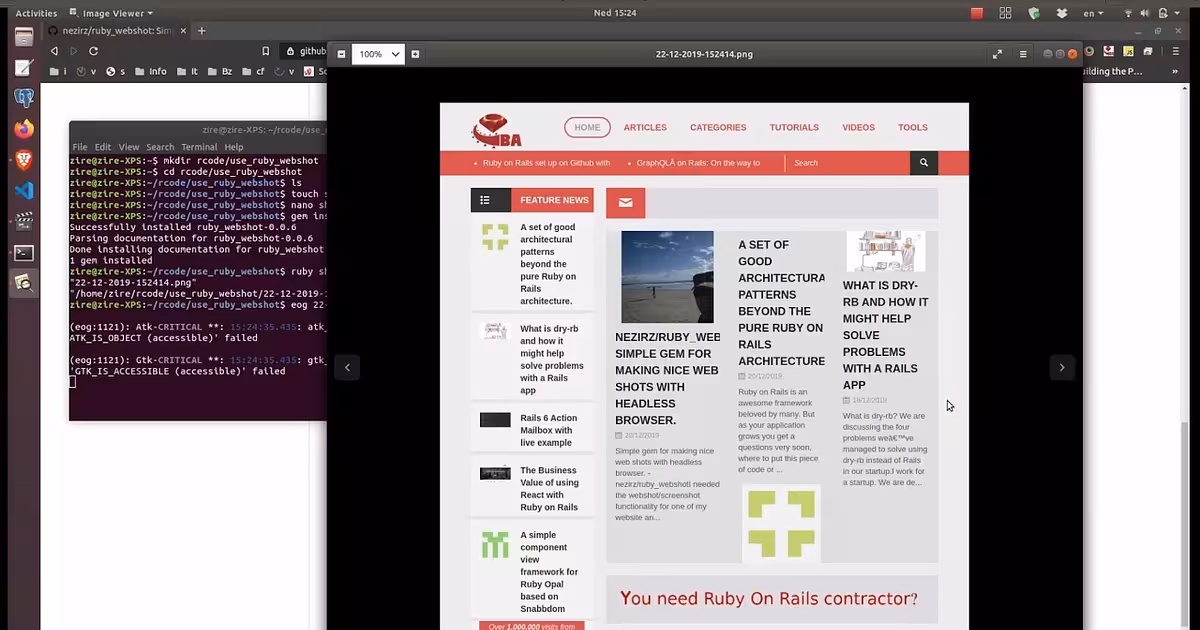The width and height of the screenshot is (1200, 630).
Task: Open the 'Info' bookmarks folder
Action: click(152, 71)
